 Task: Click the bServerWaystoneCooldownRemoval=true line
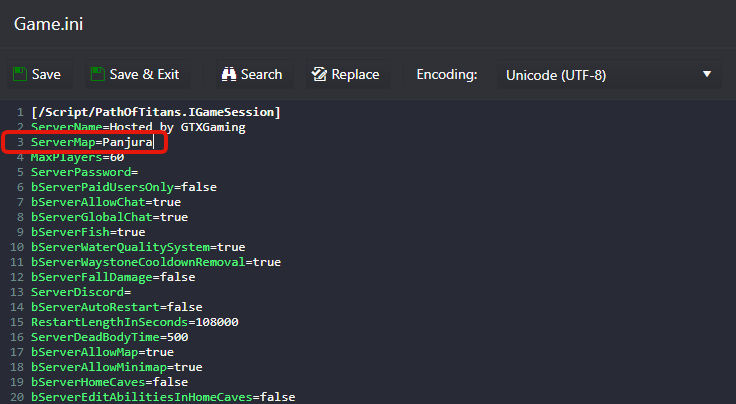pyautogui.click(x=156, y=262)
